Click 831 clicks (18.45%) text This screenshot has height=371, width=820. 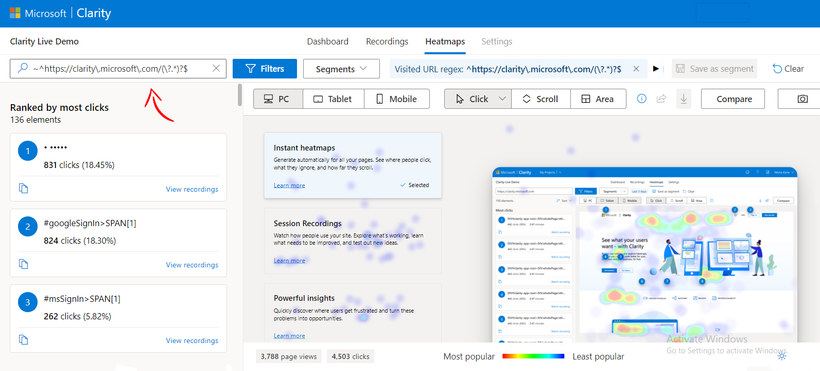click(x=79, y=165)
